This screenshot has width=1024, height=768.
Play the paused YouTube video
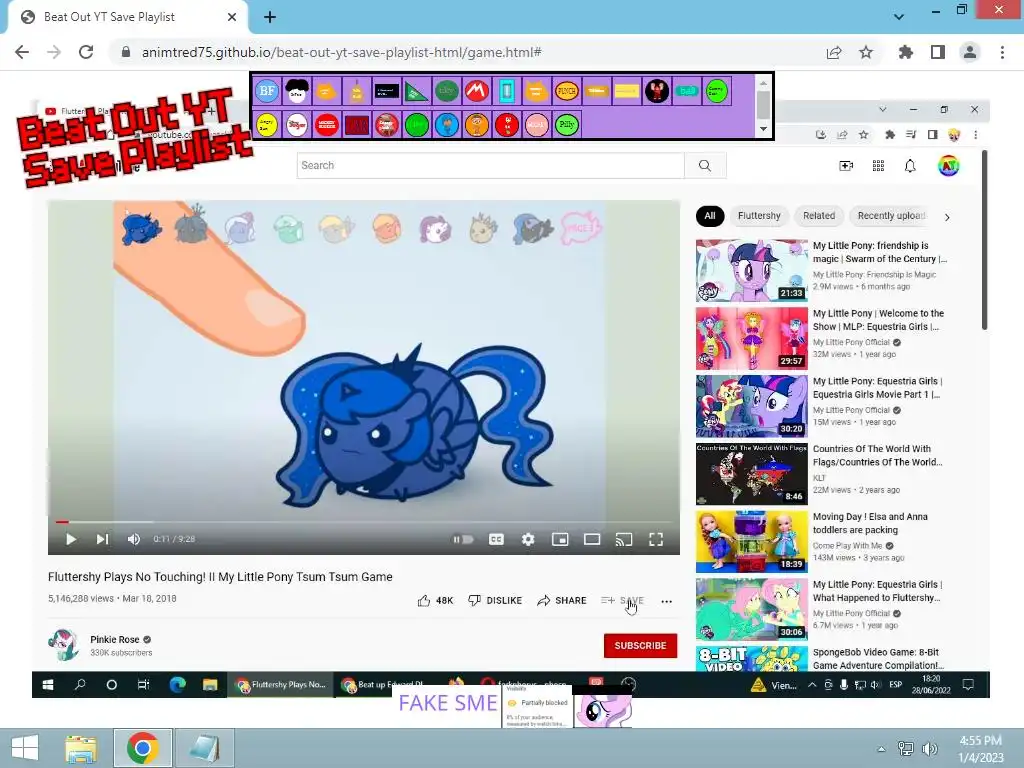pyautogui.click(x=71, y=539)
